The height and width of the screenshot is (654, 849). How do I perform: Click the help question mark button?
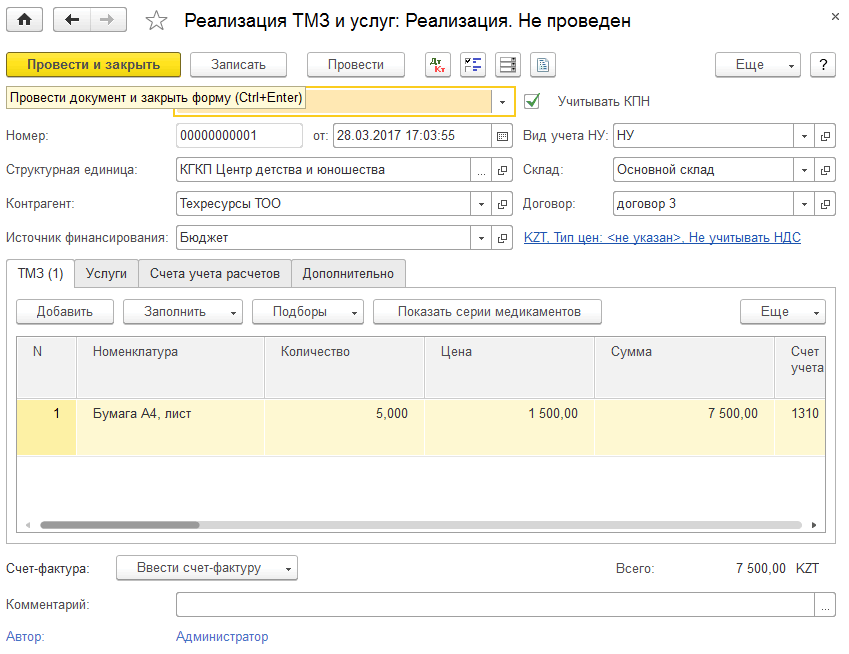(x=822, y=65)
